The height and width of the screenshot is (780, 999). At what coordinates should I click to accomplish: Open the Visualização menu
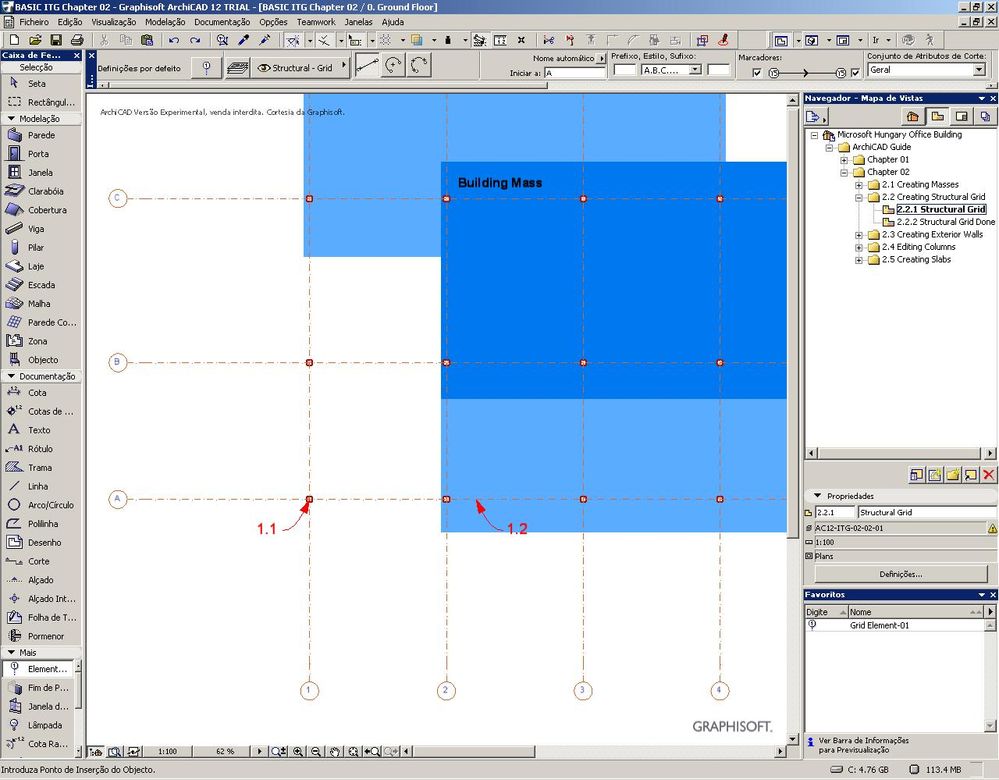click(113, 22)
